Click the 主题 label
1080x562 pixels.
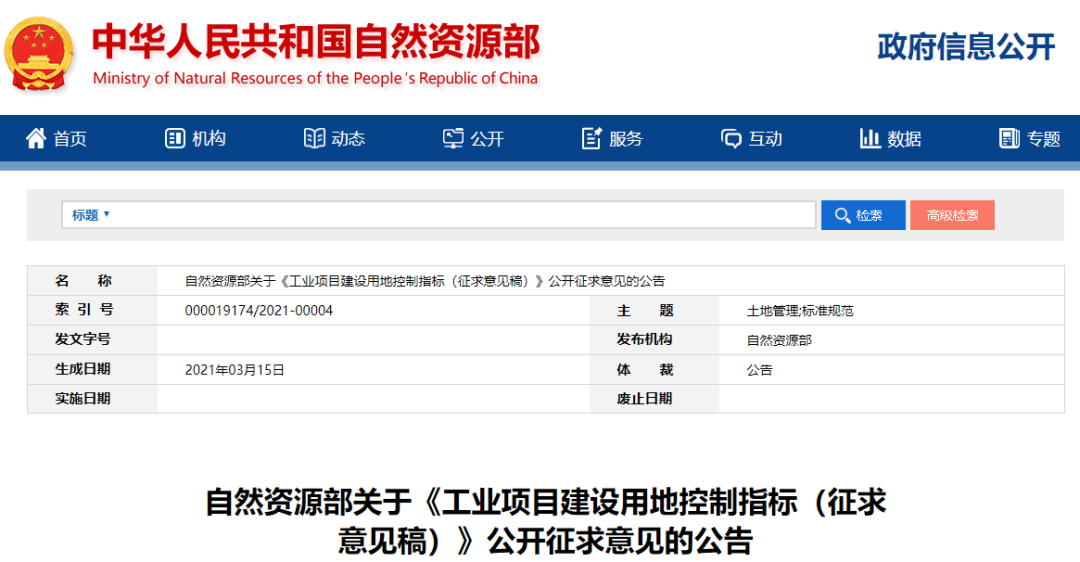645,311
